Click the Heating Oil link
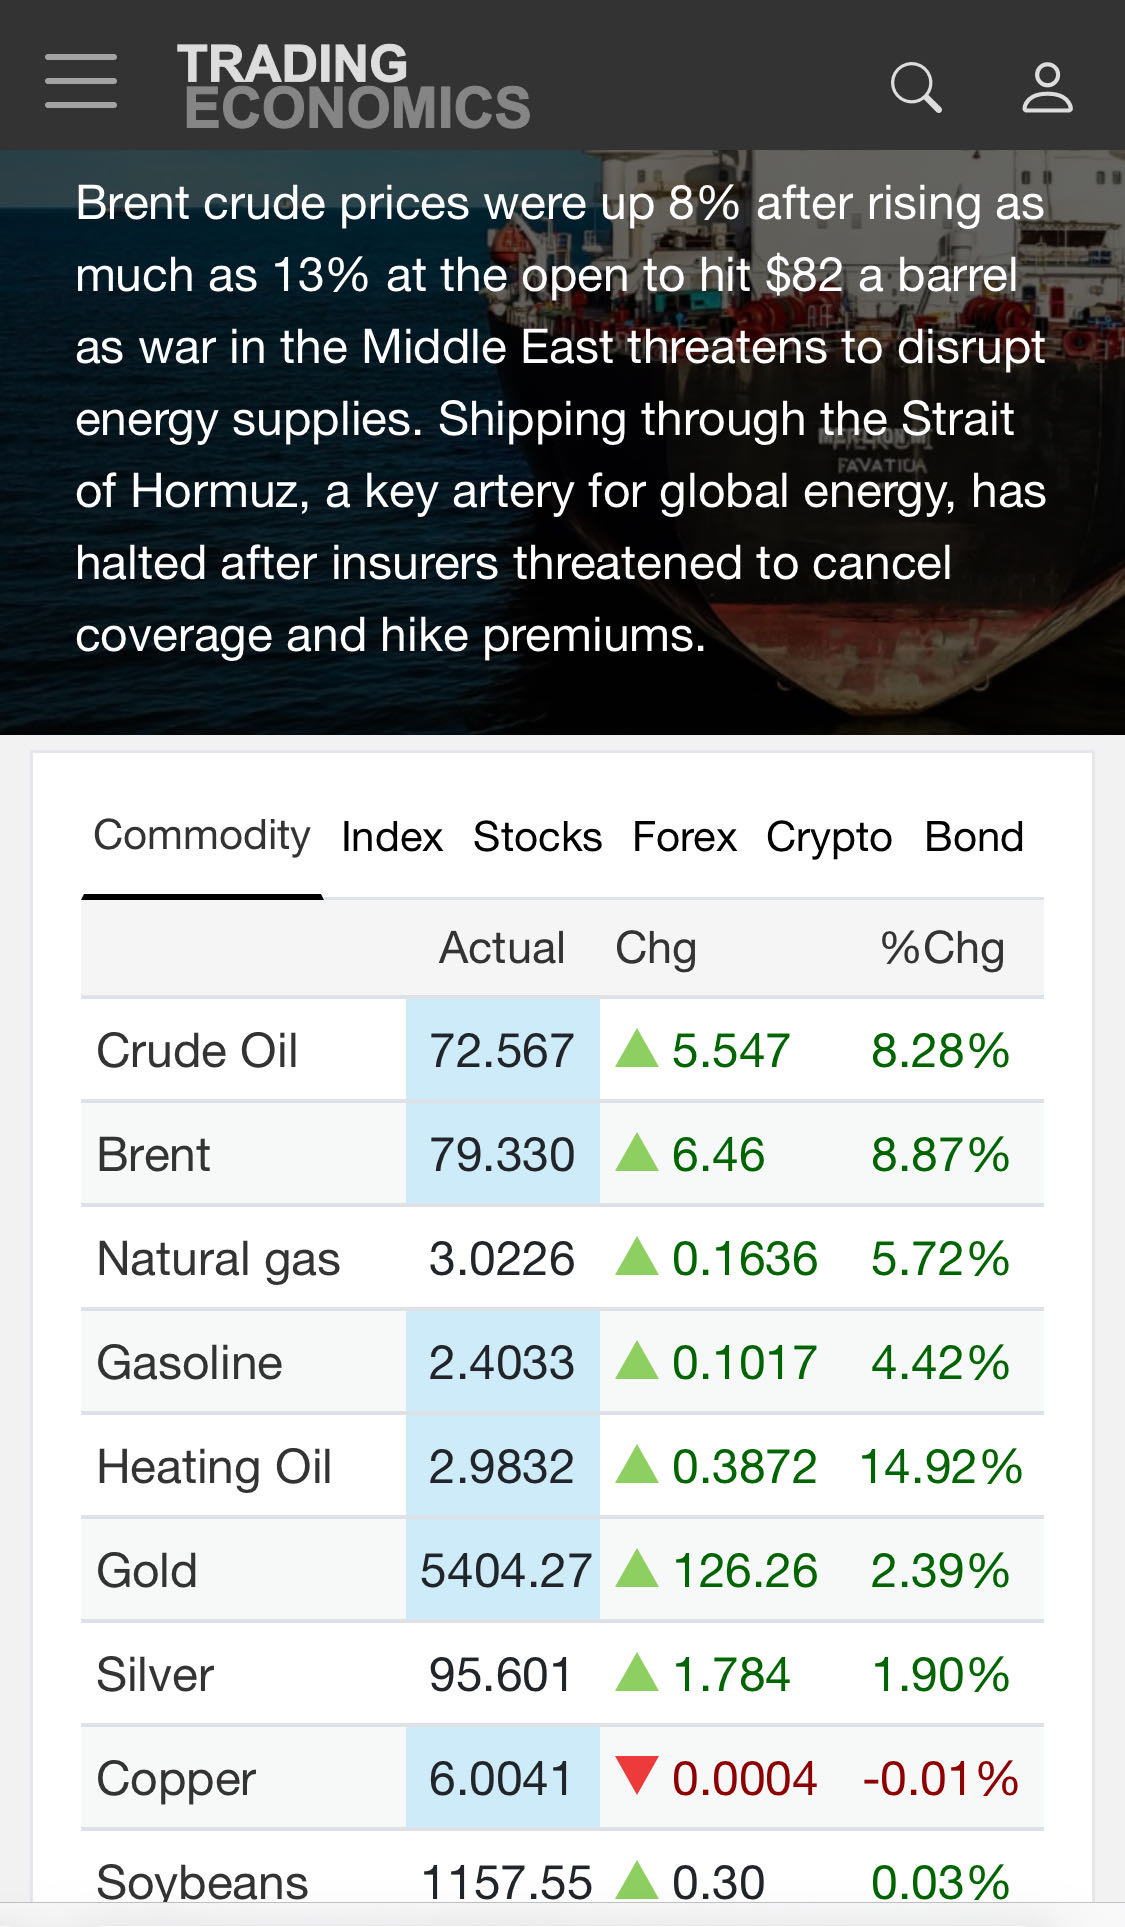 pyautogui.click(x=214, y=1467)
